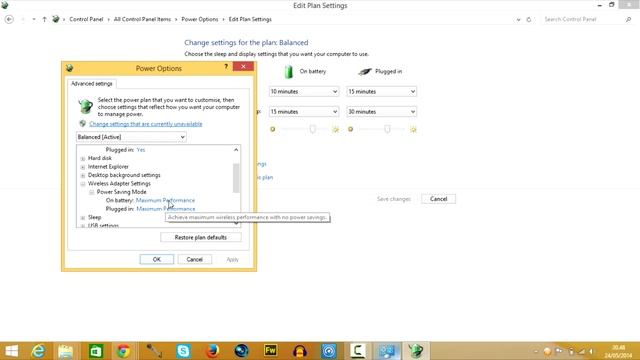
Task: Open the blue circular app next to Fireworks
Action: click(x=329, y=351)
